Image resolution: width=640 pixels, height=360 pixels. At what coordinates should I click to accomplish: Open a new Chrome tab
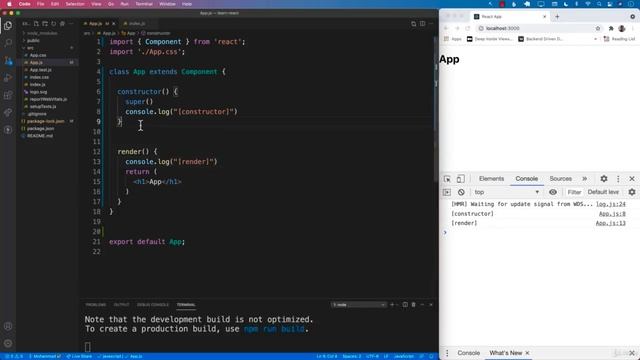[557, 17]
